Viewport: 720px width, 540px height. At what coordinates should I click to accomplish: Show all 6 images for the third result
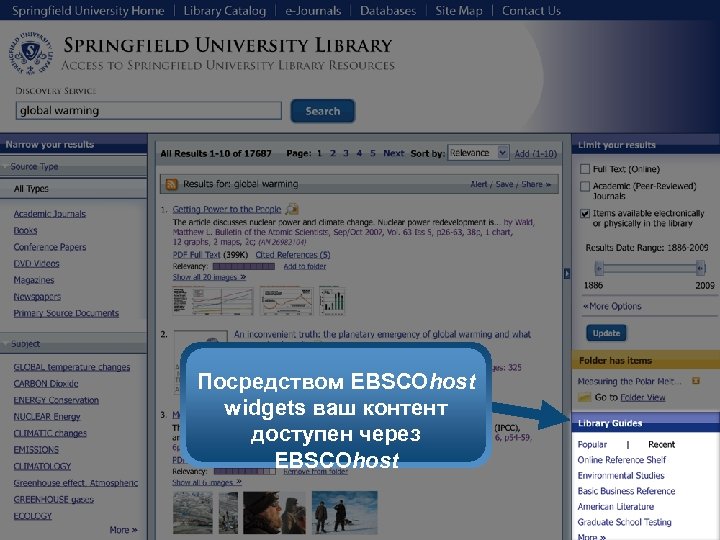207,483
